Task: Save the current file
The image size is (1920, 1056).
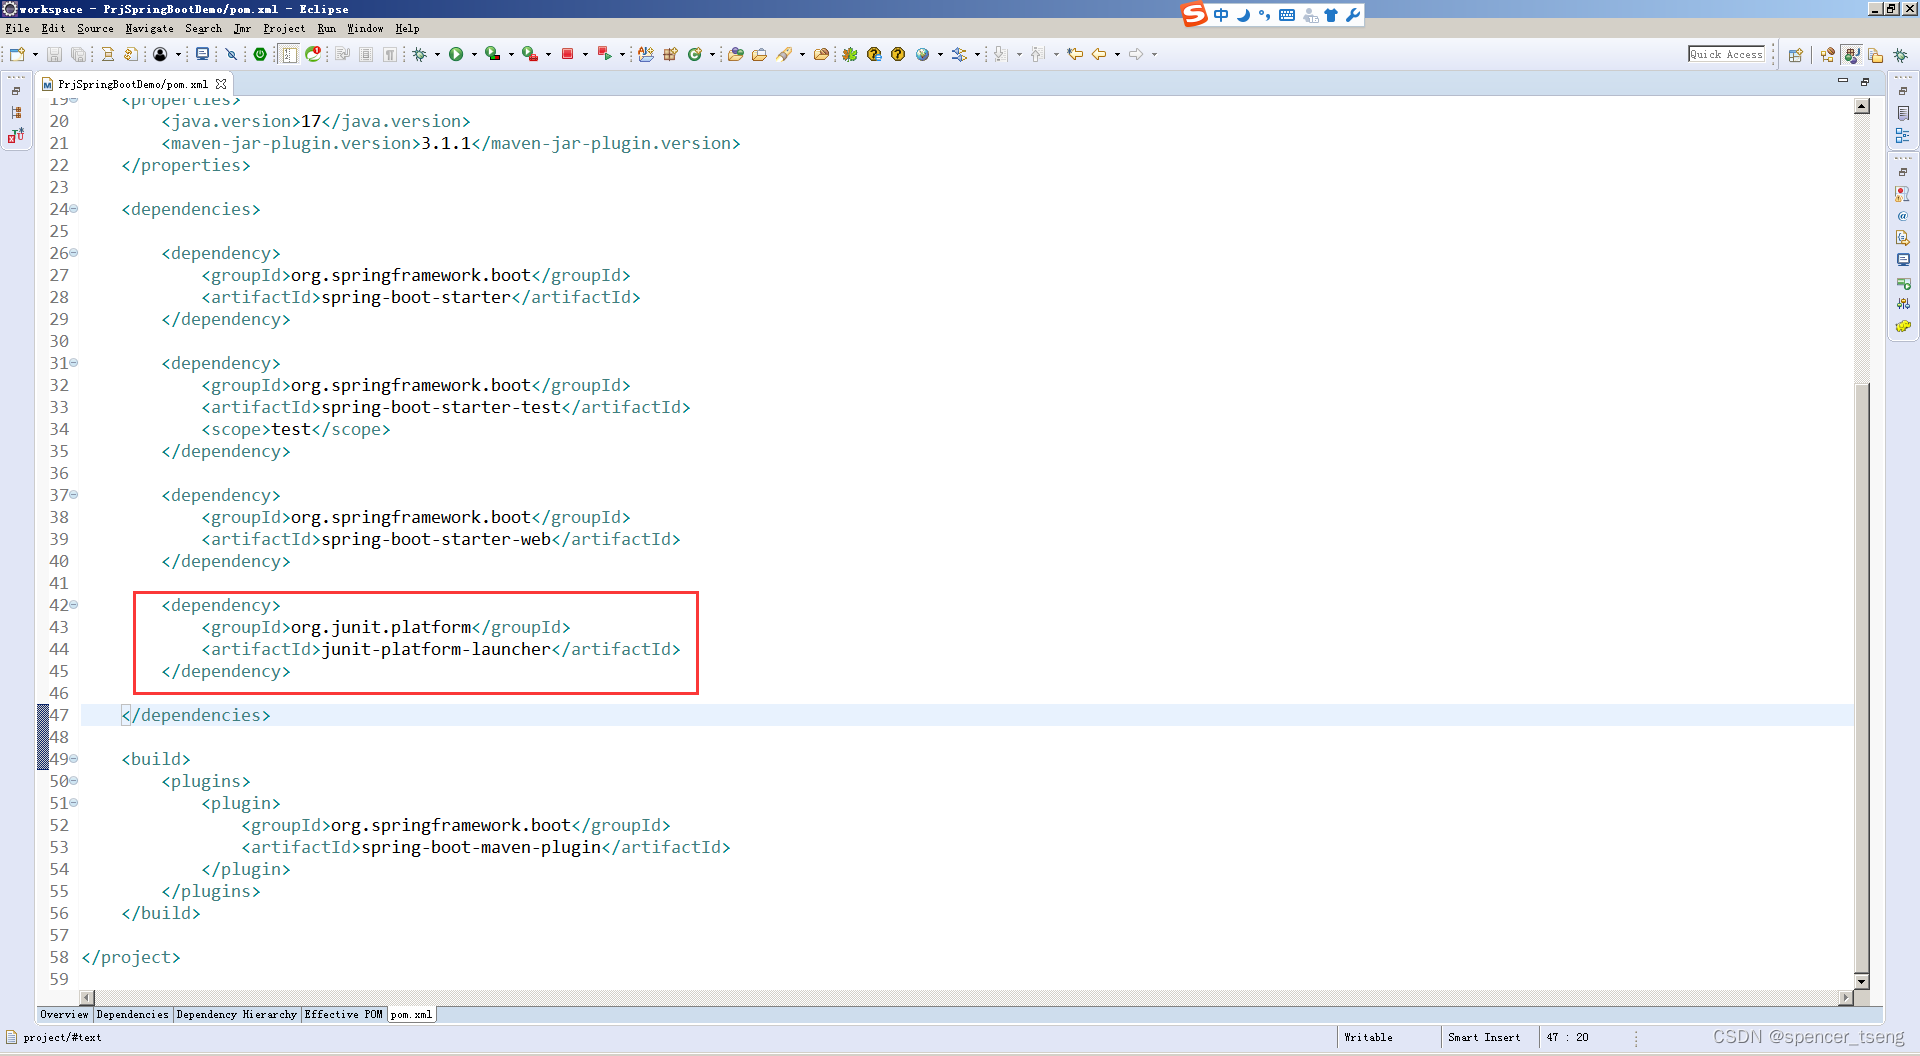Action: 54,54
